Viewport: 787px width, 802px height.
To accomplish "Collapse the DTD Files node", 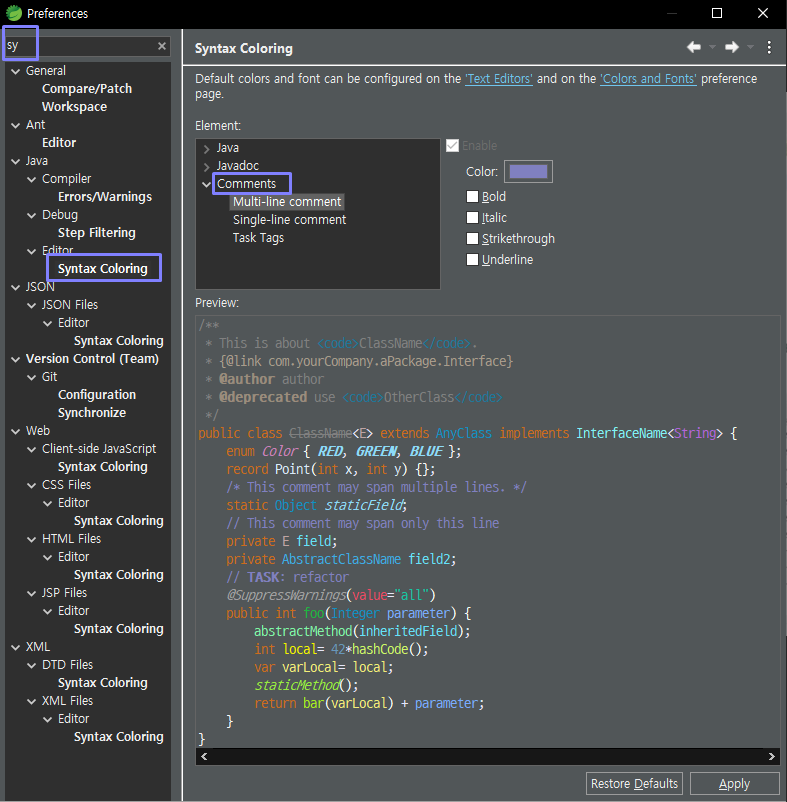I will tap(32, 665).
